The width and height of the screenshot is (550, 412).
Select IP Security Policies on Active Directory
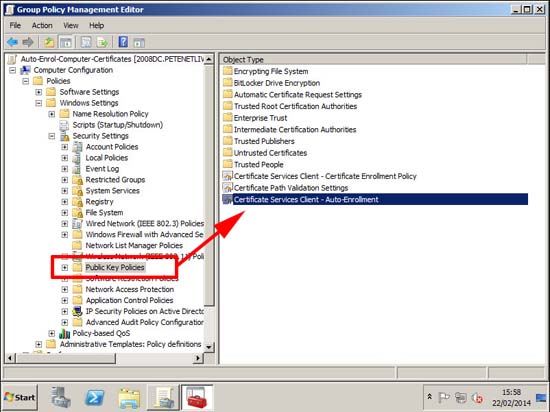coord(145,311)
